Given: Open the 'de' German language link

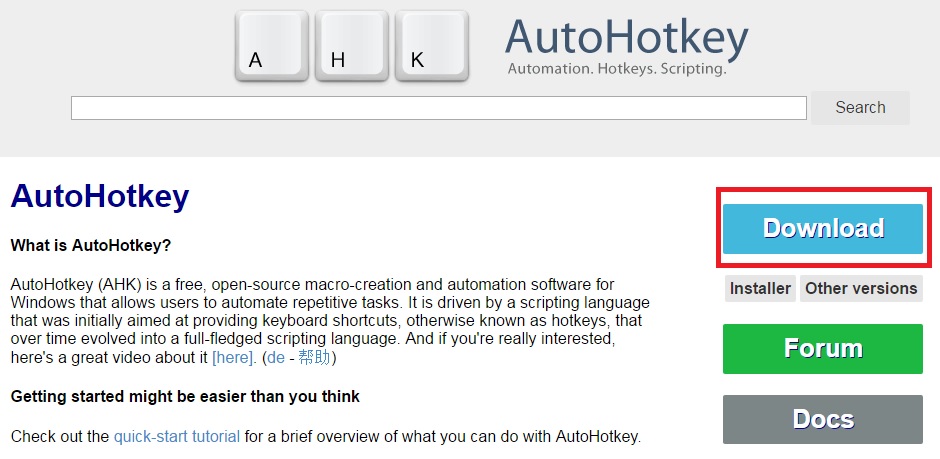Looking at the screenshot, I should [x=276, y=358].
